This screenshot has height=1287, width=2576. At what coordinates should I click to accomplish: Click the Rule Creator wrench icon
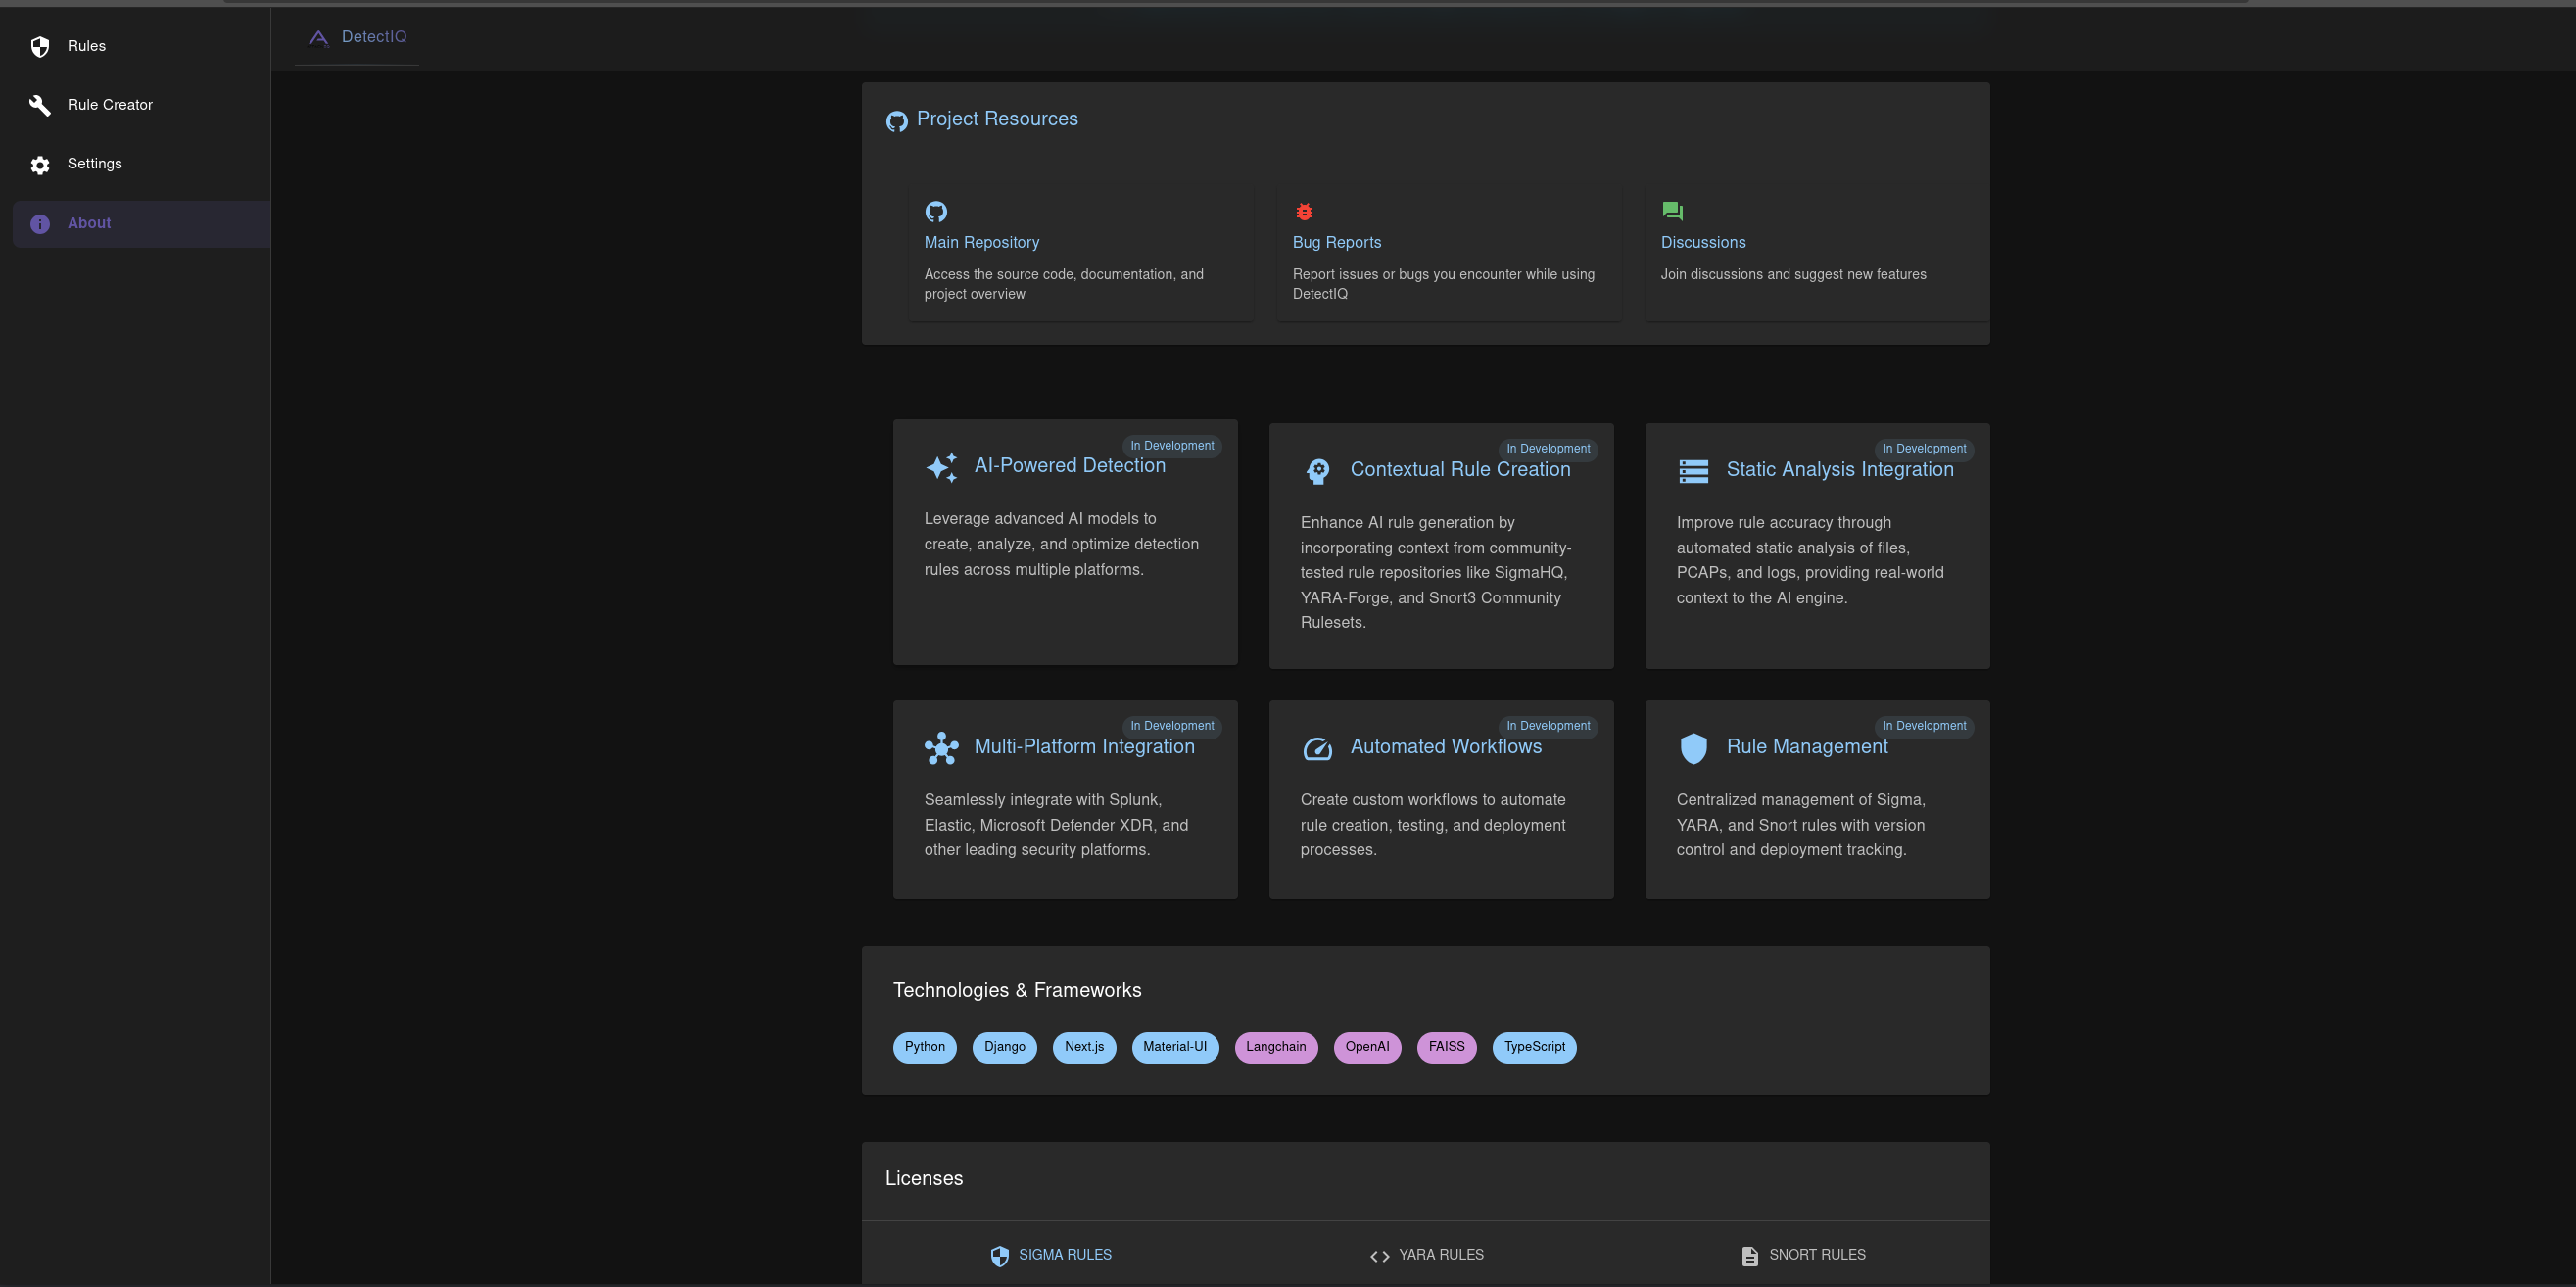40,105
